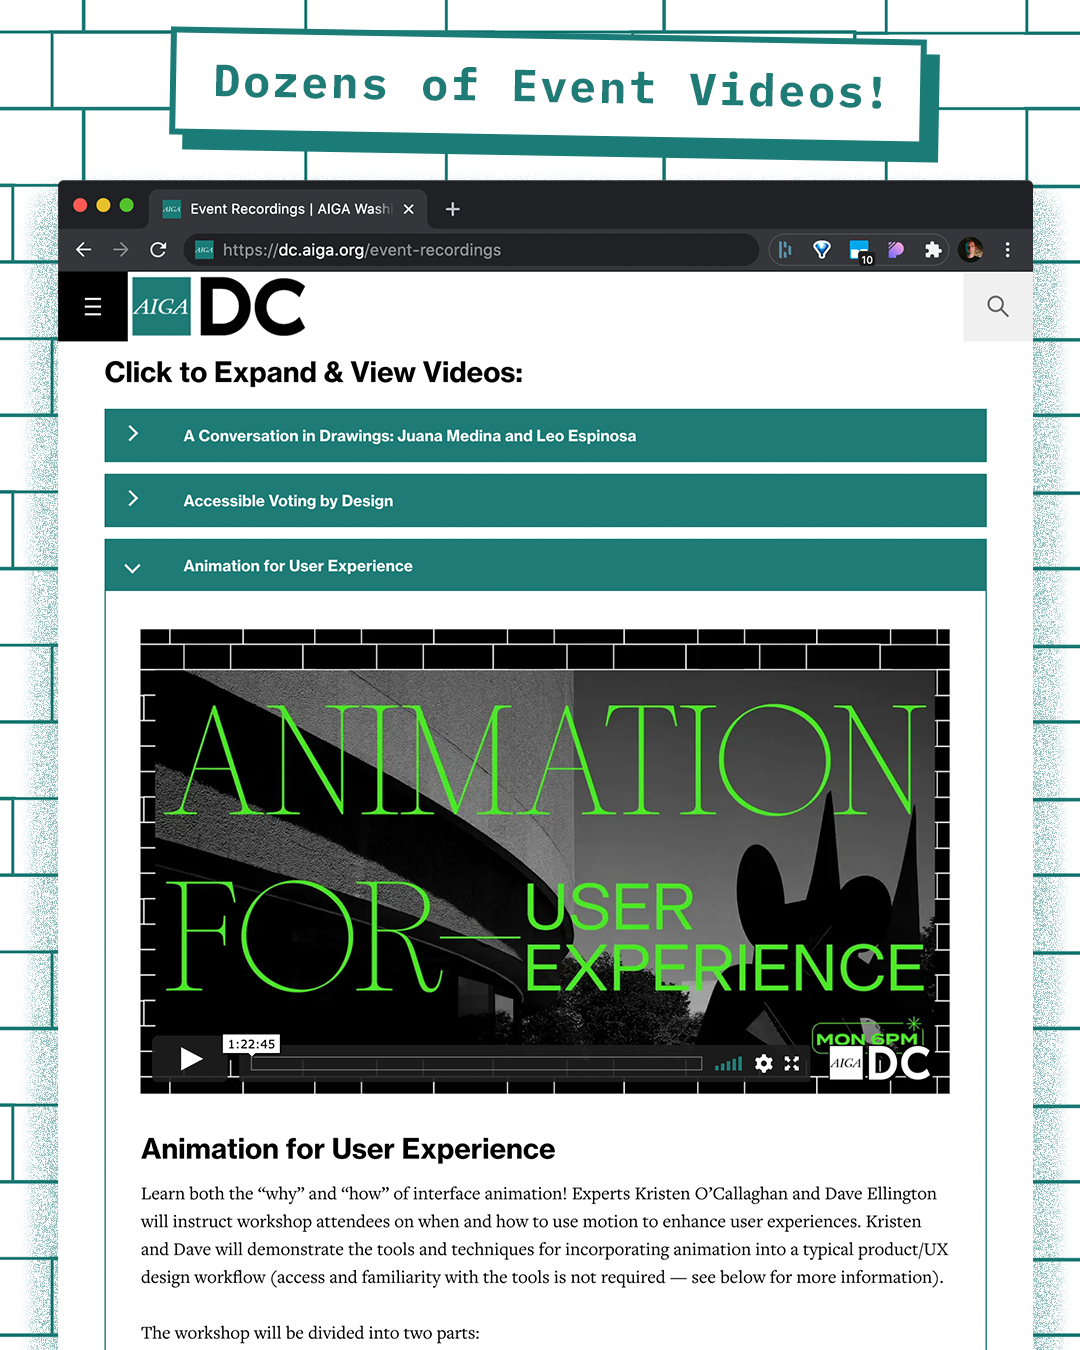This screenshot has width=1080, height=1350.
Task: Toggle fullscreen mode on the video player
Action: (x=792, y=1063)
